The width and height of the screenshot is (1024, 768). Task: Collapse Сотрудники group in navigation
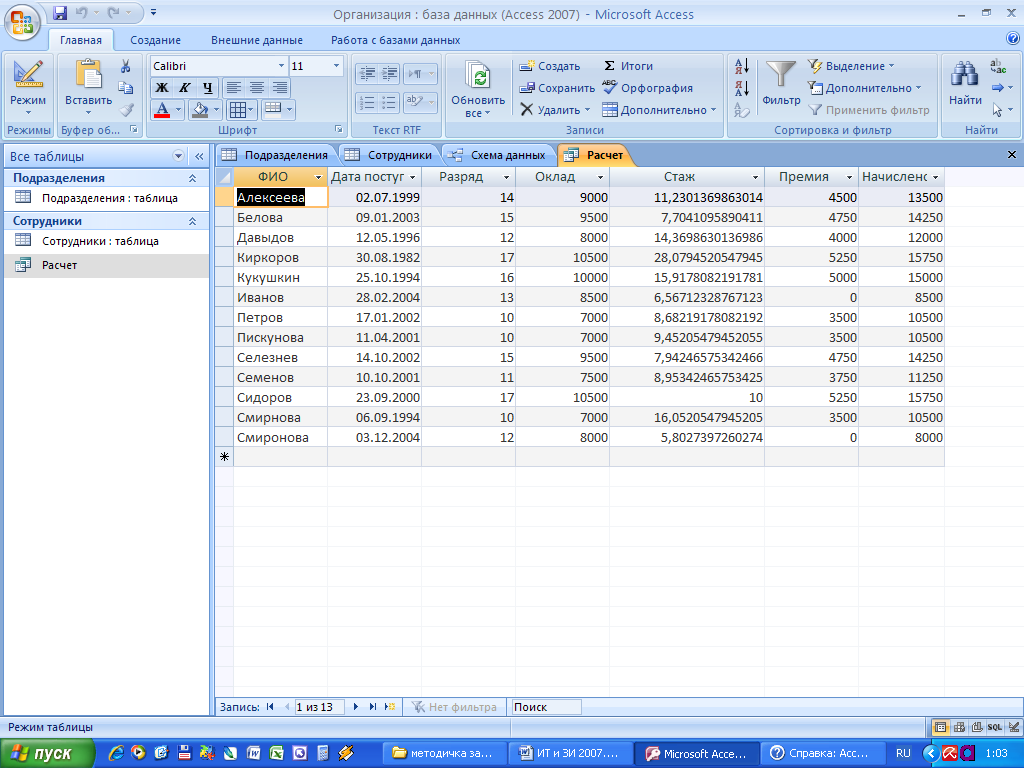(192, 221)
